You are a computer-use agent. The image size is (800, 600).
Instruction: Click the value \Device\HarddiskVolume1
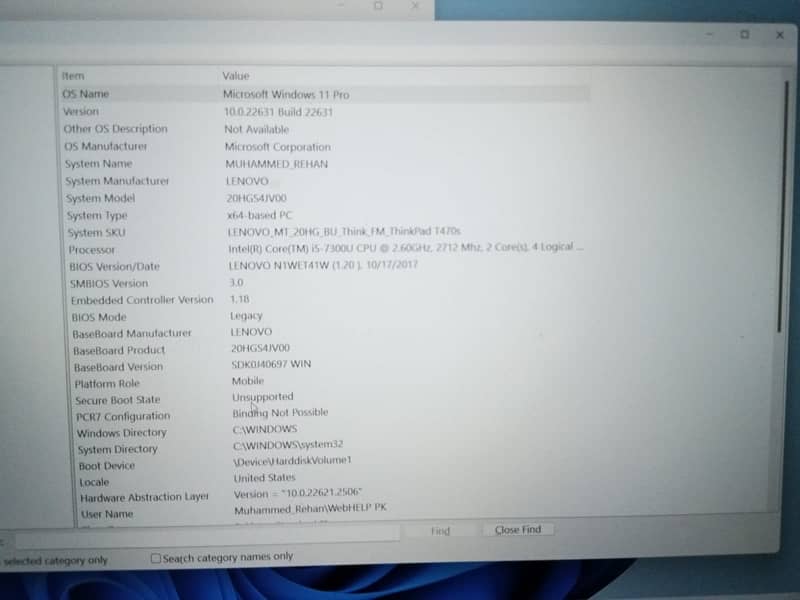coord(292,460)
